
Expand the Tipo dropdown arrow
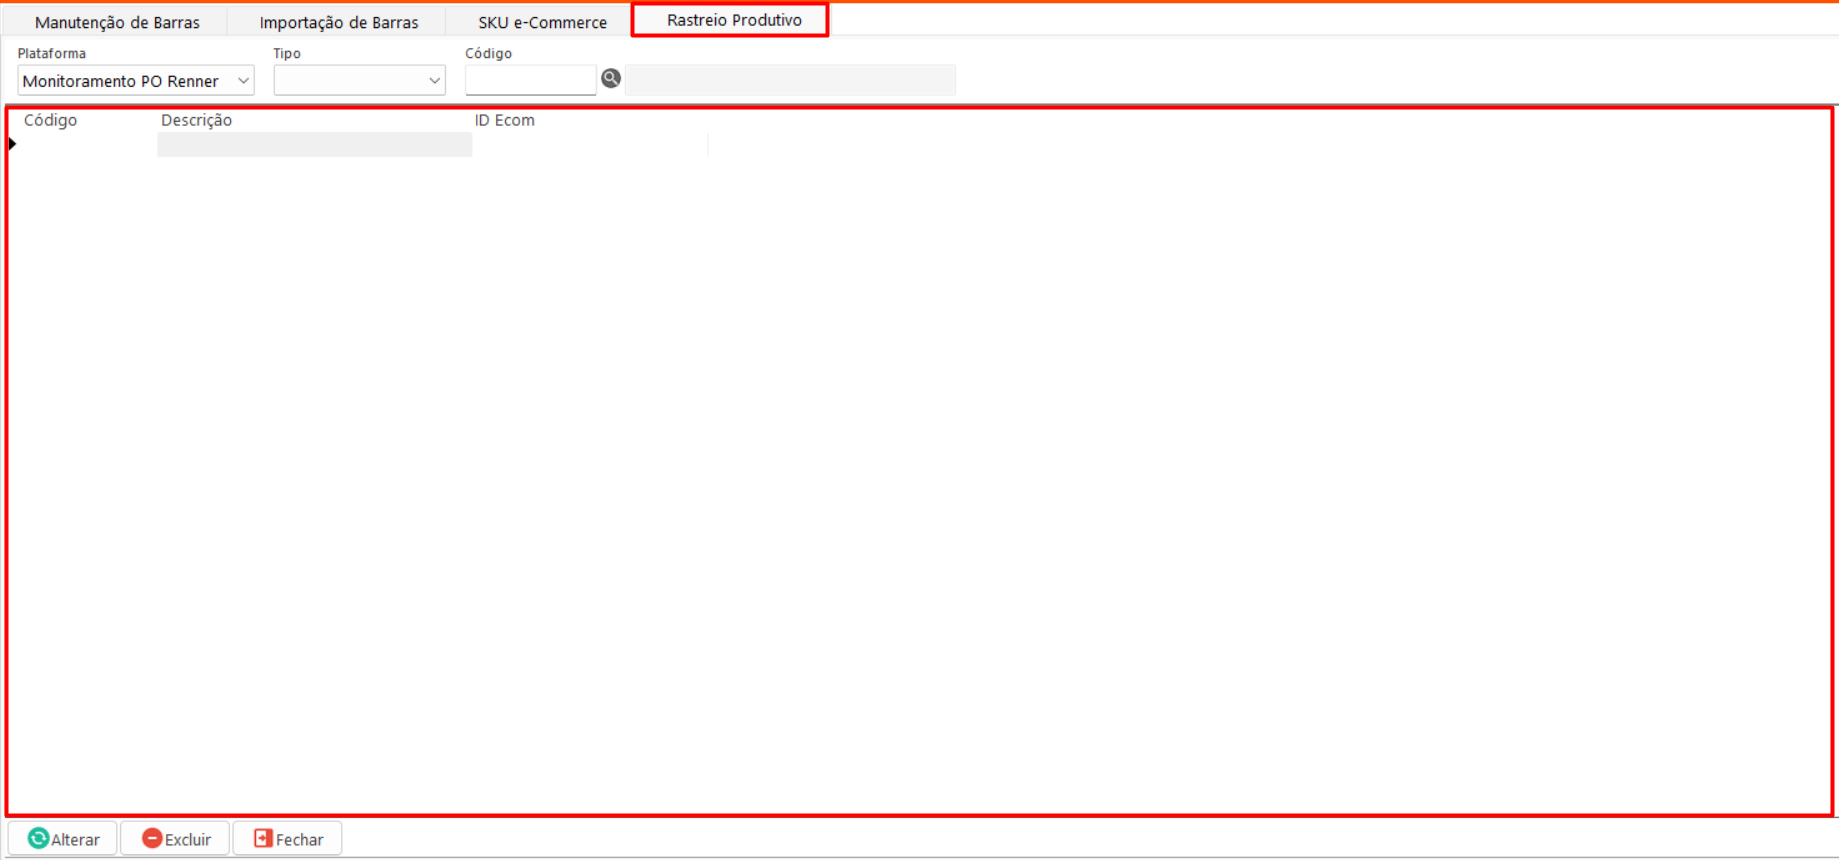coord(434,81)
